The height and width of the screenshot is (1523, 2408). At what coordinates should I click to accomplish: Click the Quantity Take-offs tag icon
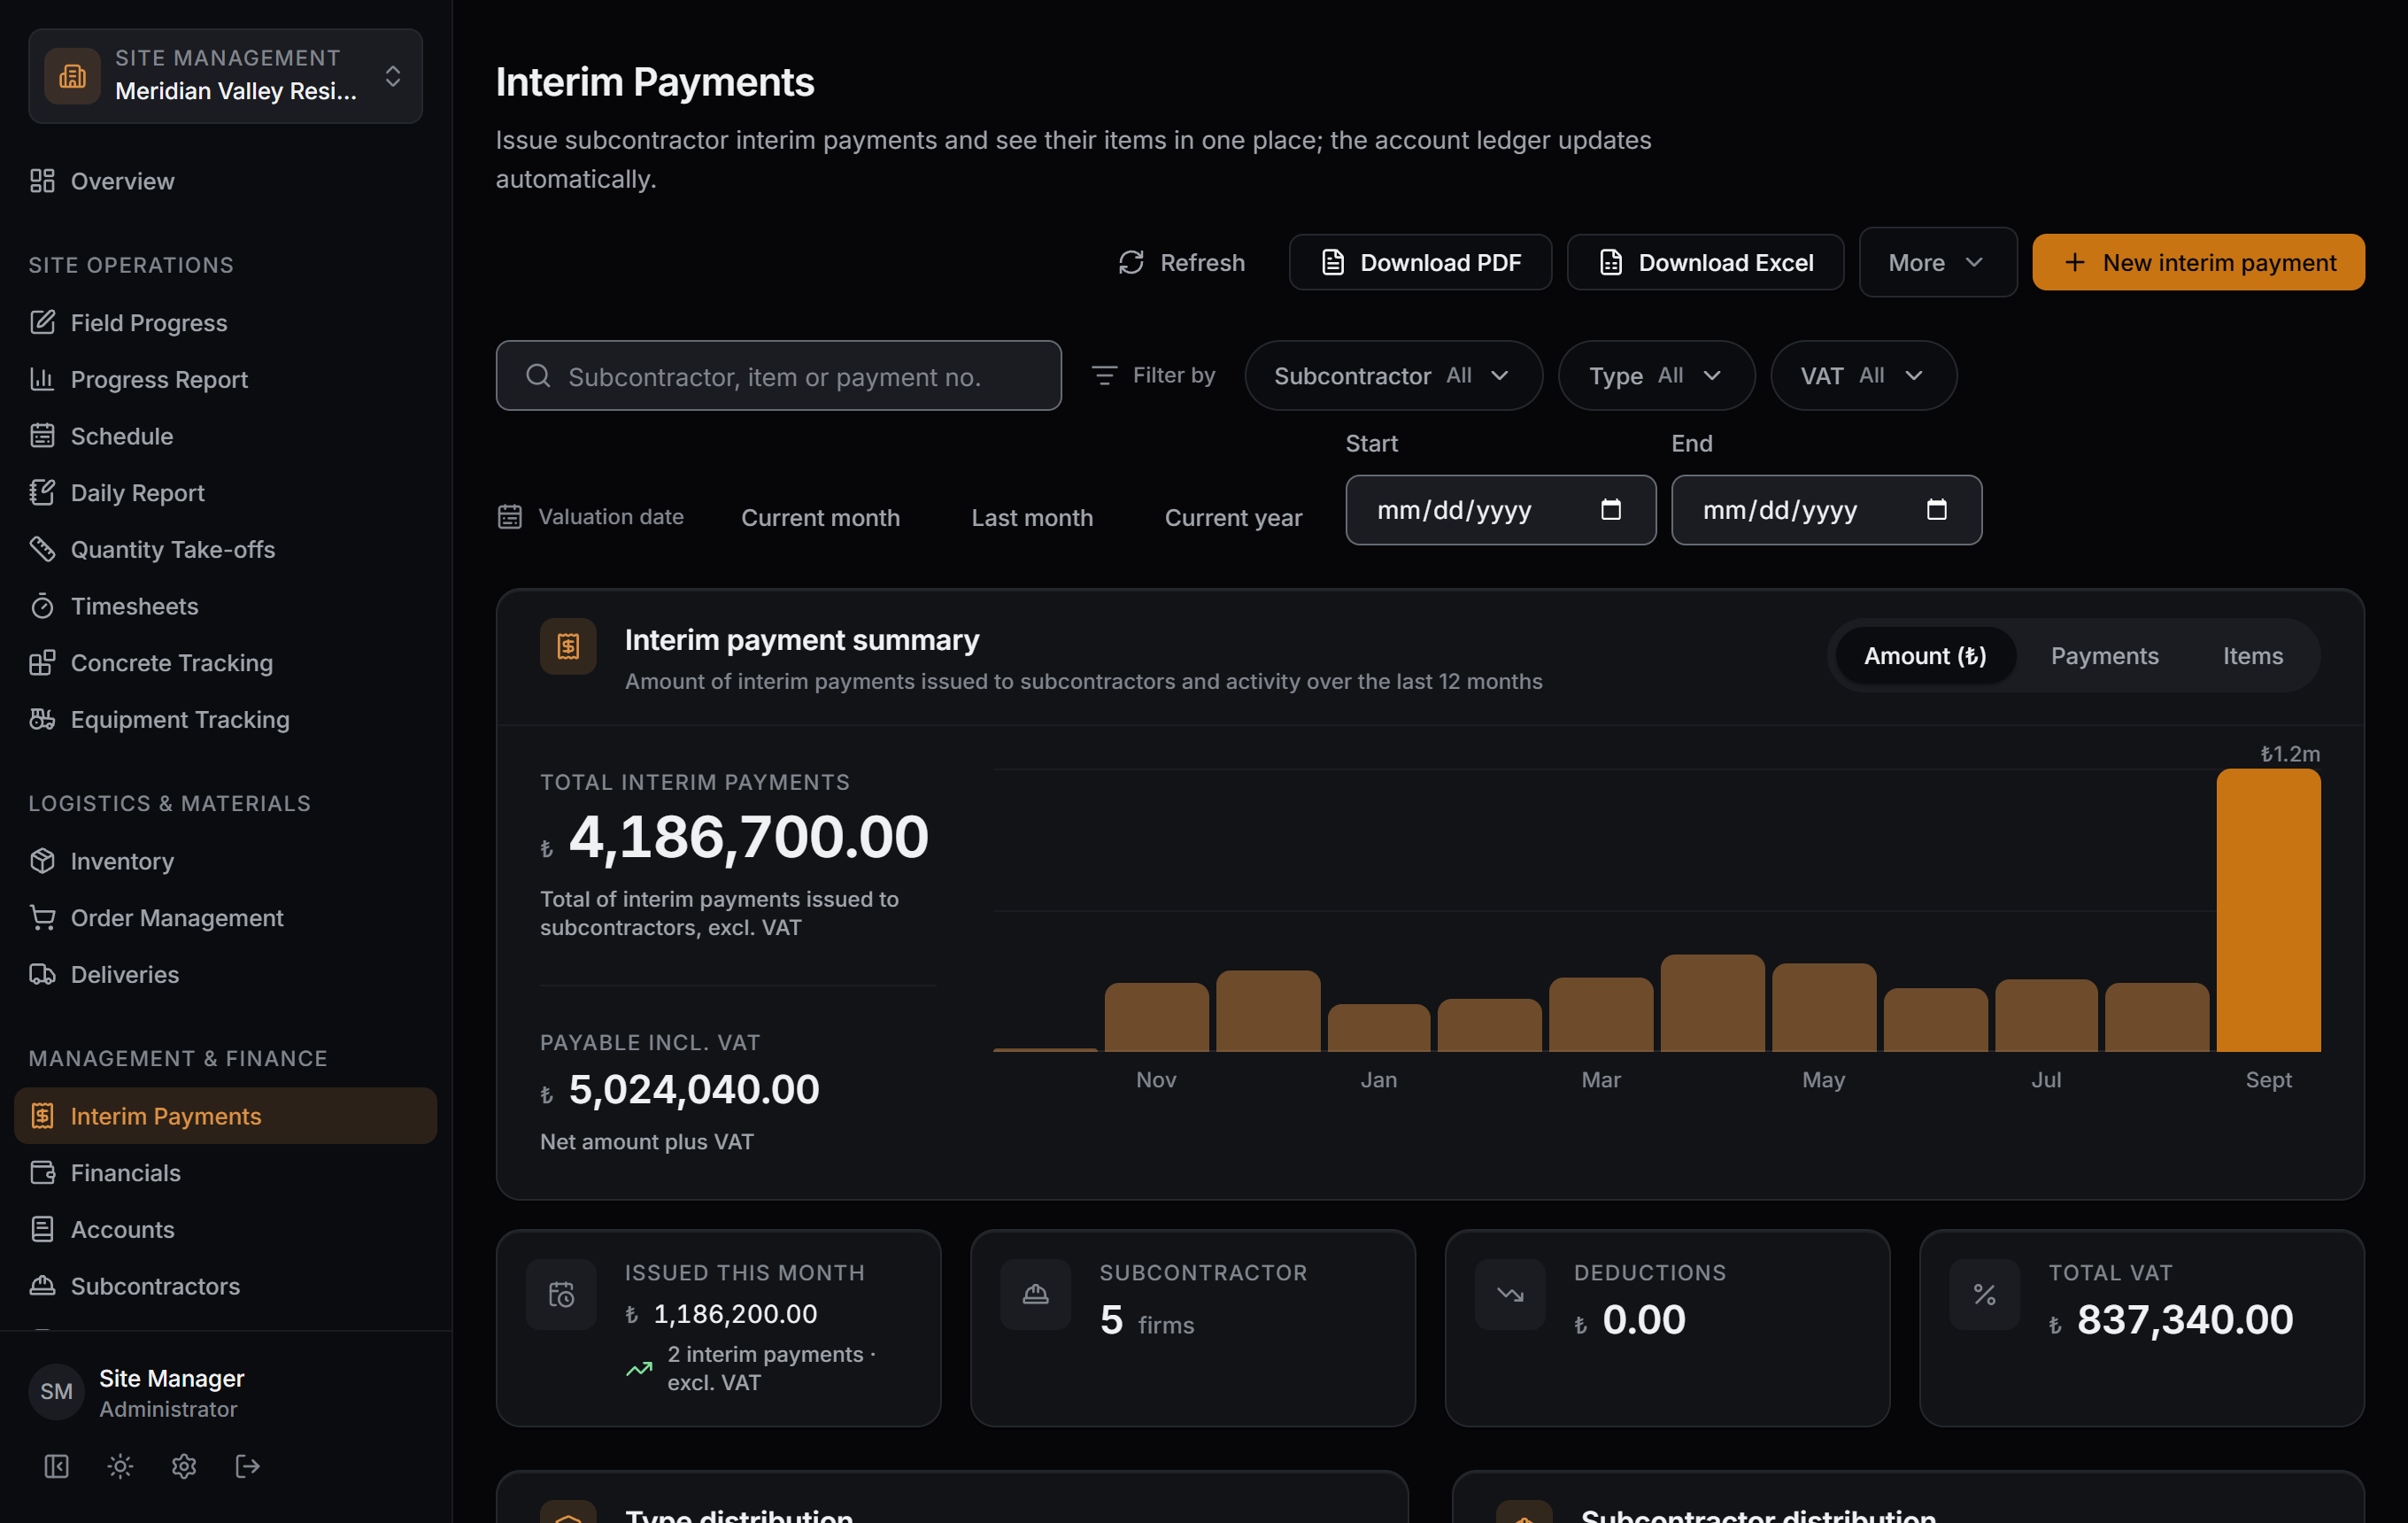[42, 549]
